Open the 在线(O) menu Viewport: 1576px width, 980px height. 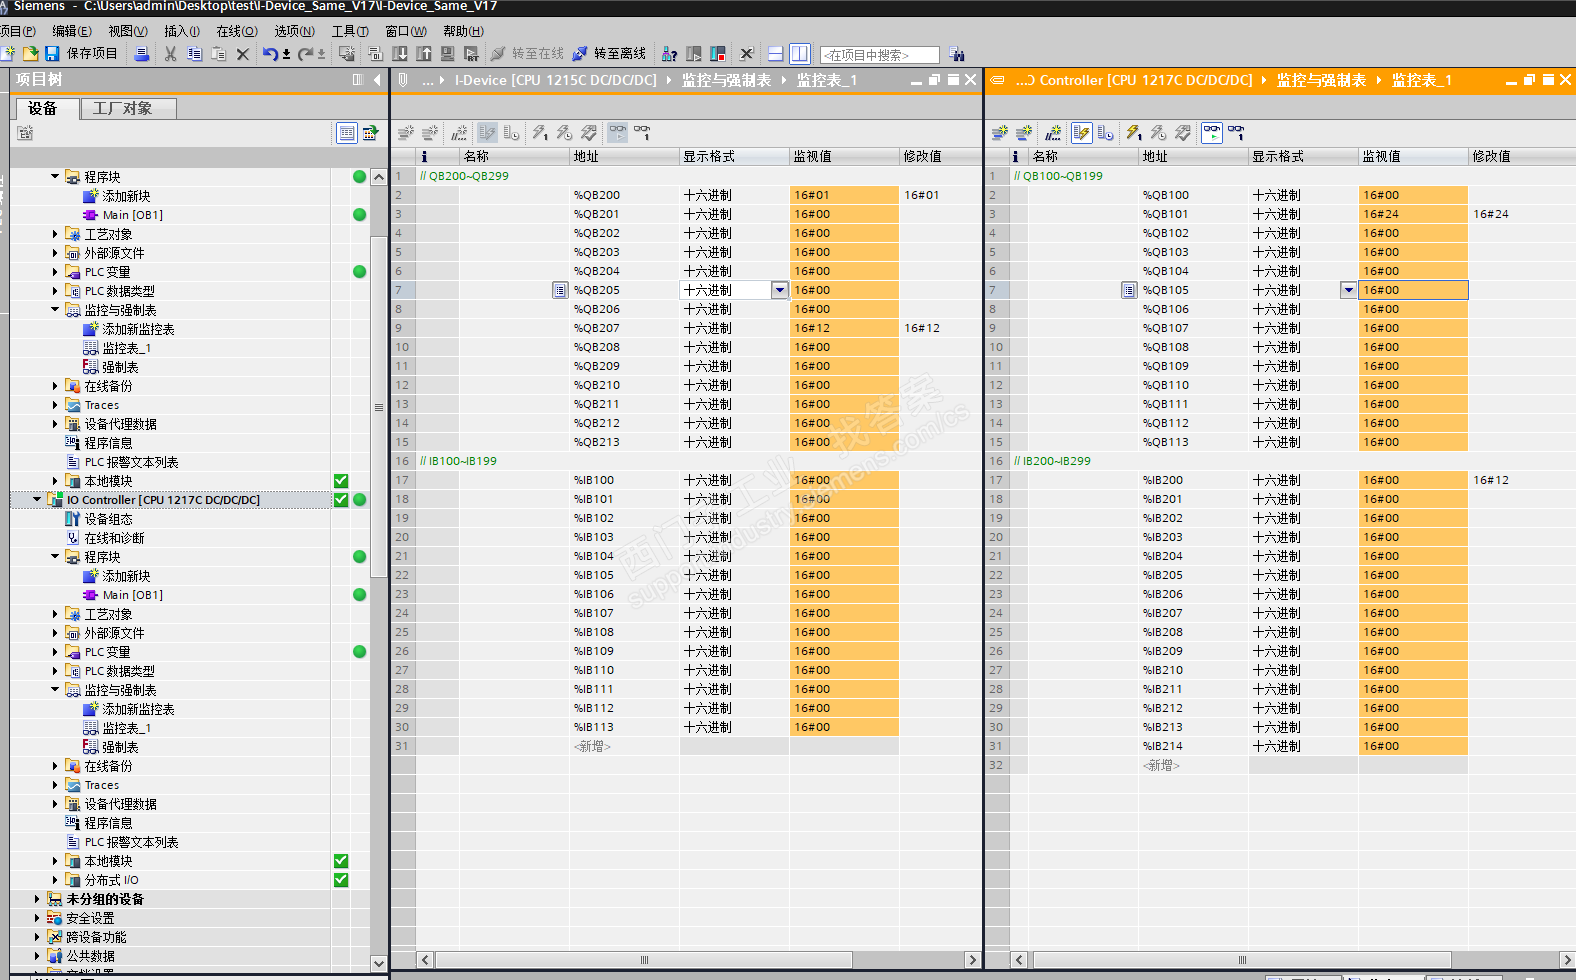tap(236, 31)
